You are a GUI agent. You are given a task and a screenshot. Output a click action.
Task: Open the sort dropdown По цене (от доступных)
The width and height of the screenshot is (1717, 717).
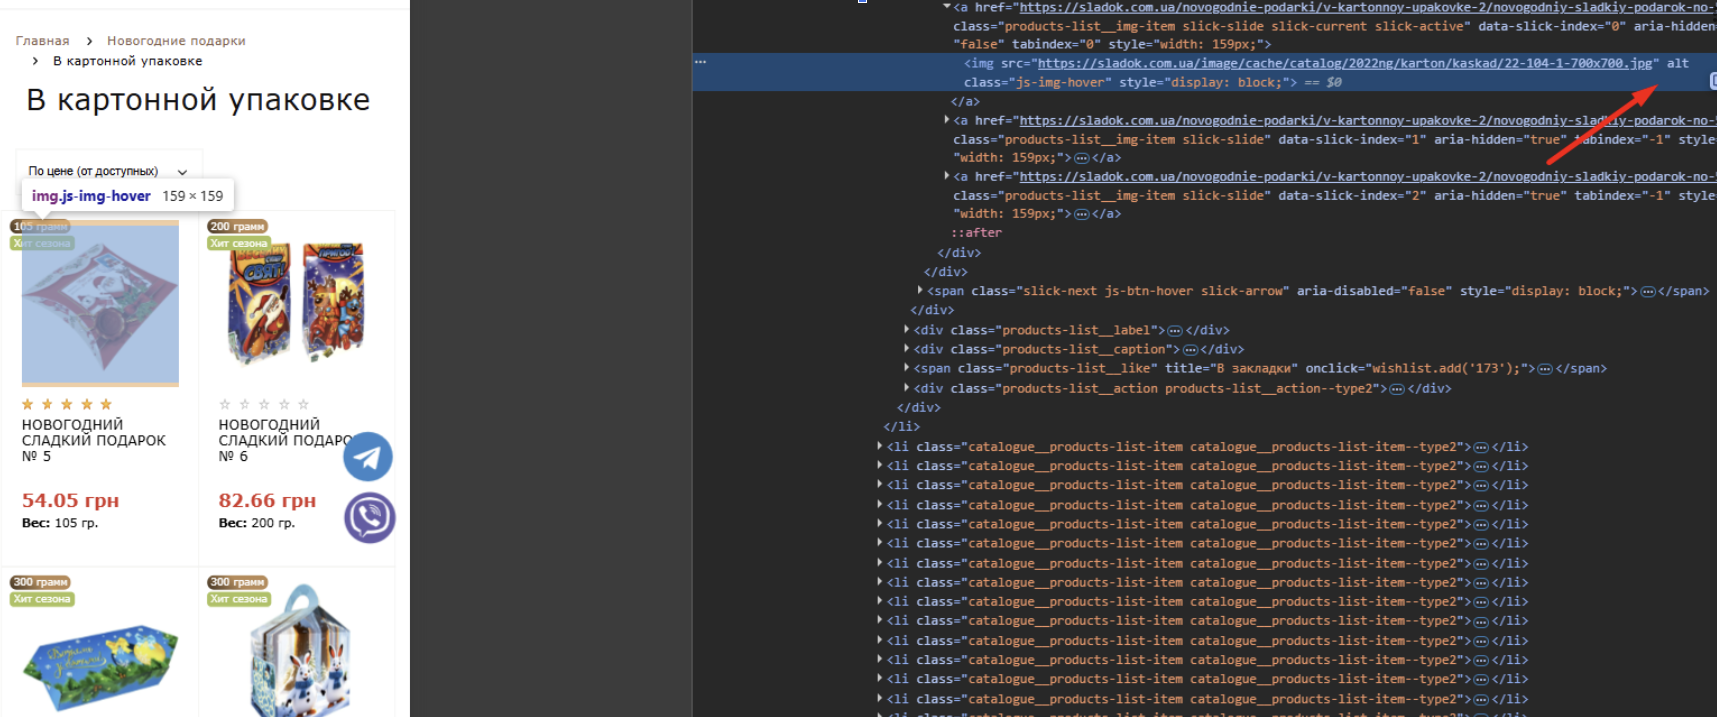click(x=109, y=171)
